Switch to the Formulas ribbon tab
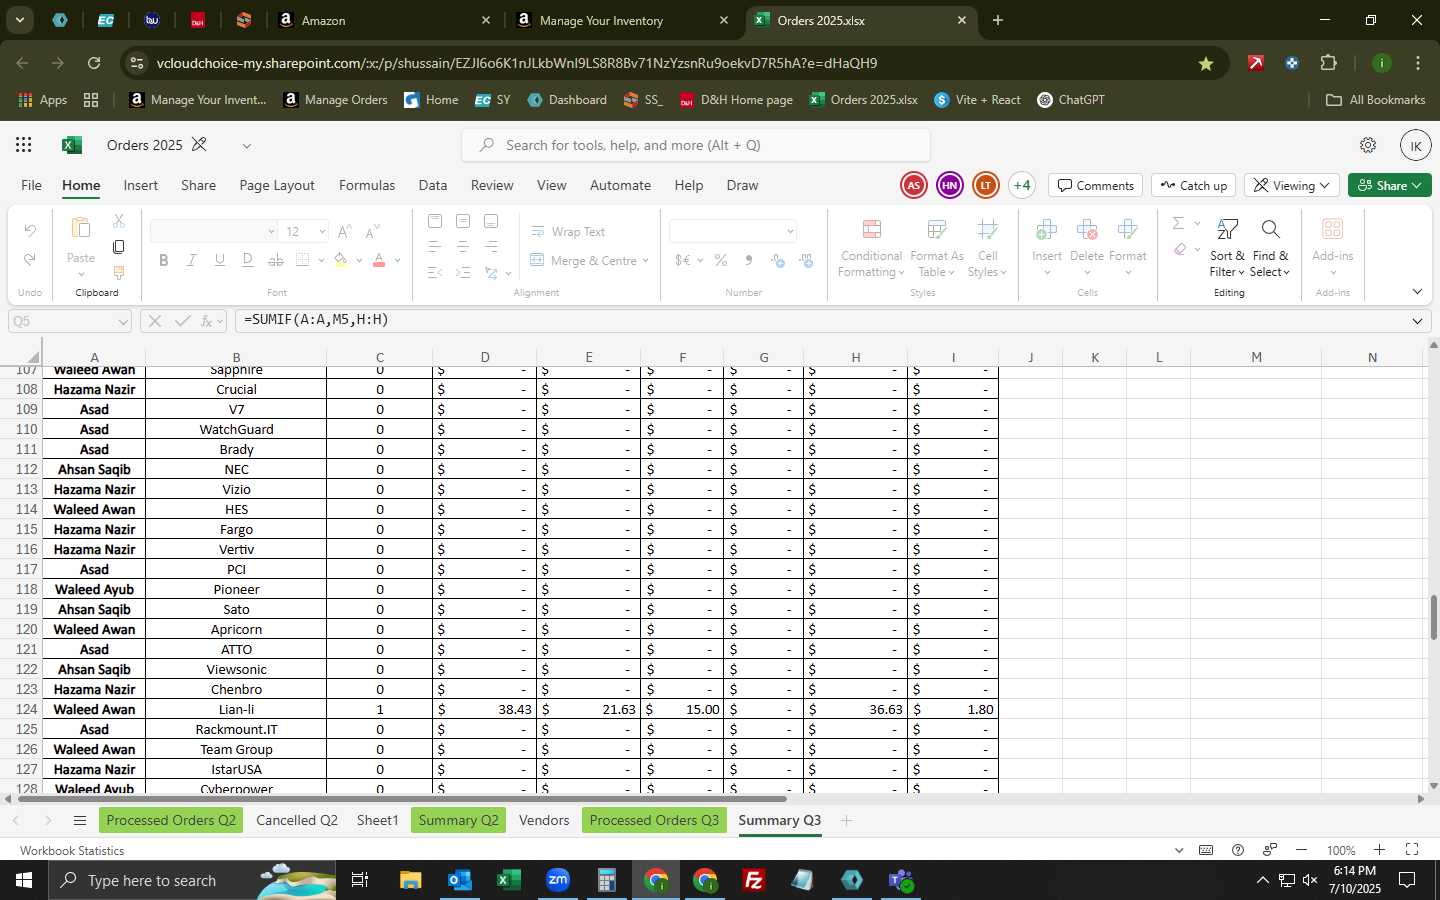Screen dimensions: 1440x900 [x=367, y=185]
